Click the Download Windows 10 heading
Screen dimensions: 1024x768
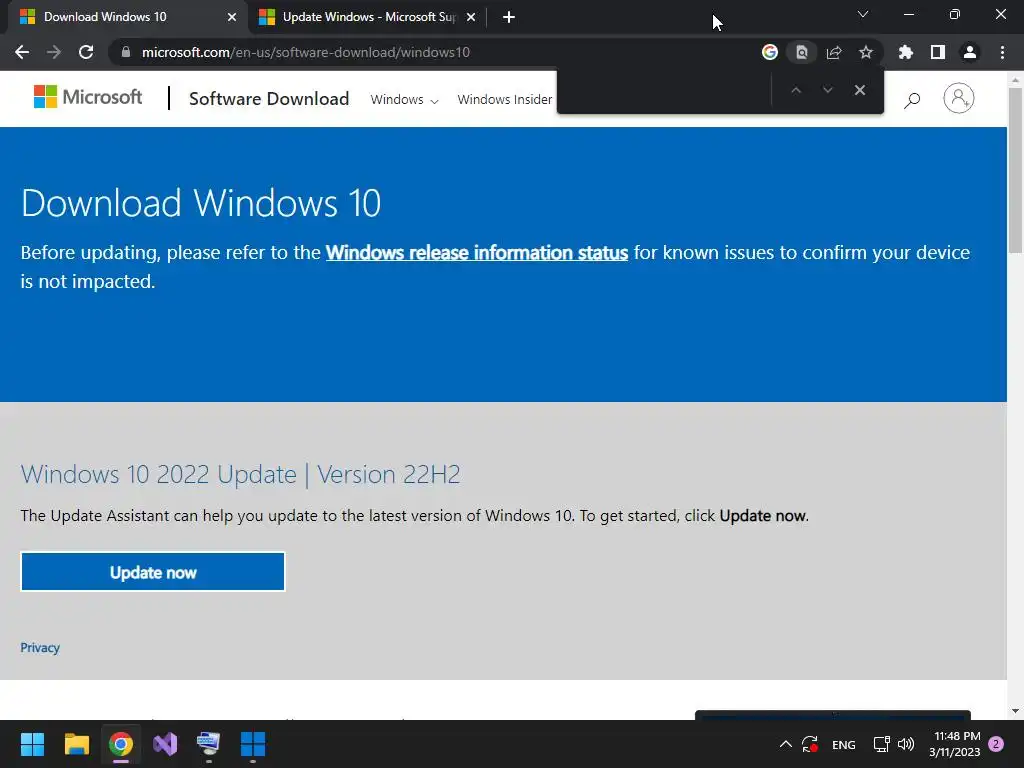200,202
